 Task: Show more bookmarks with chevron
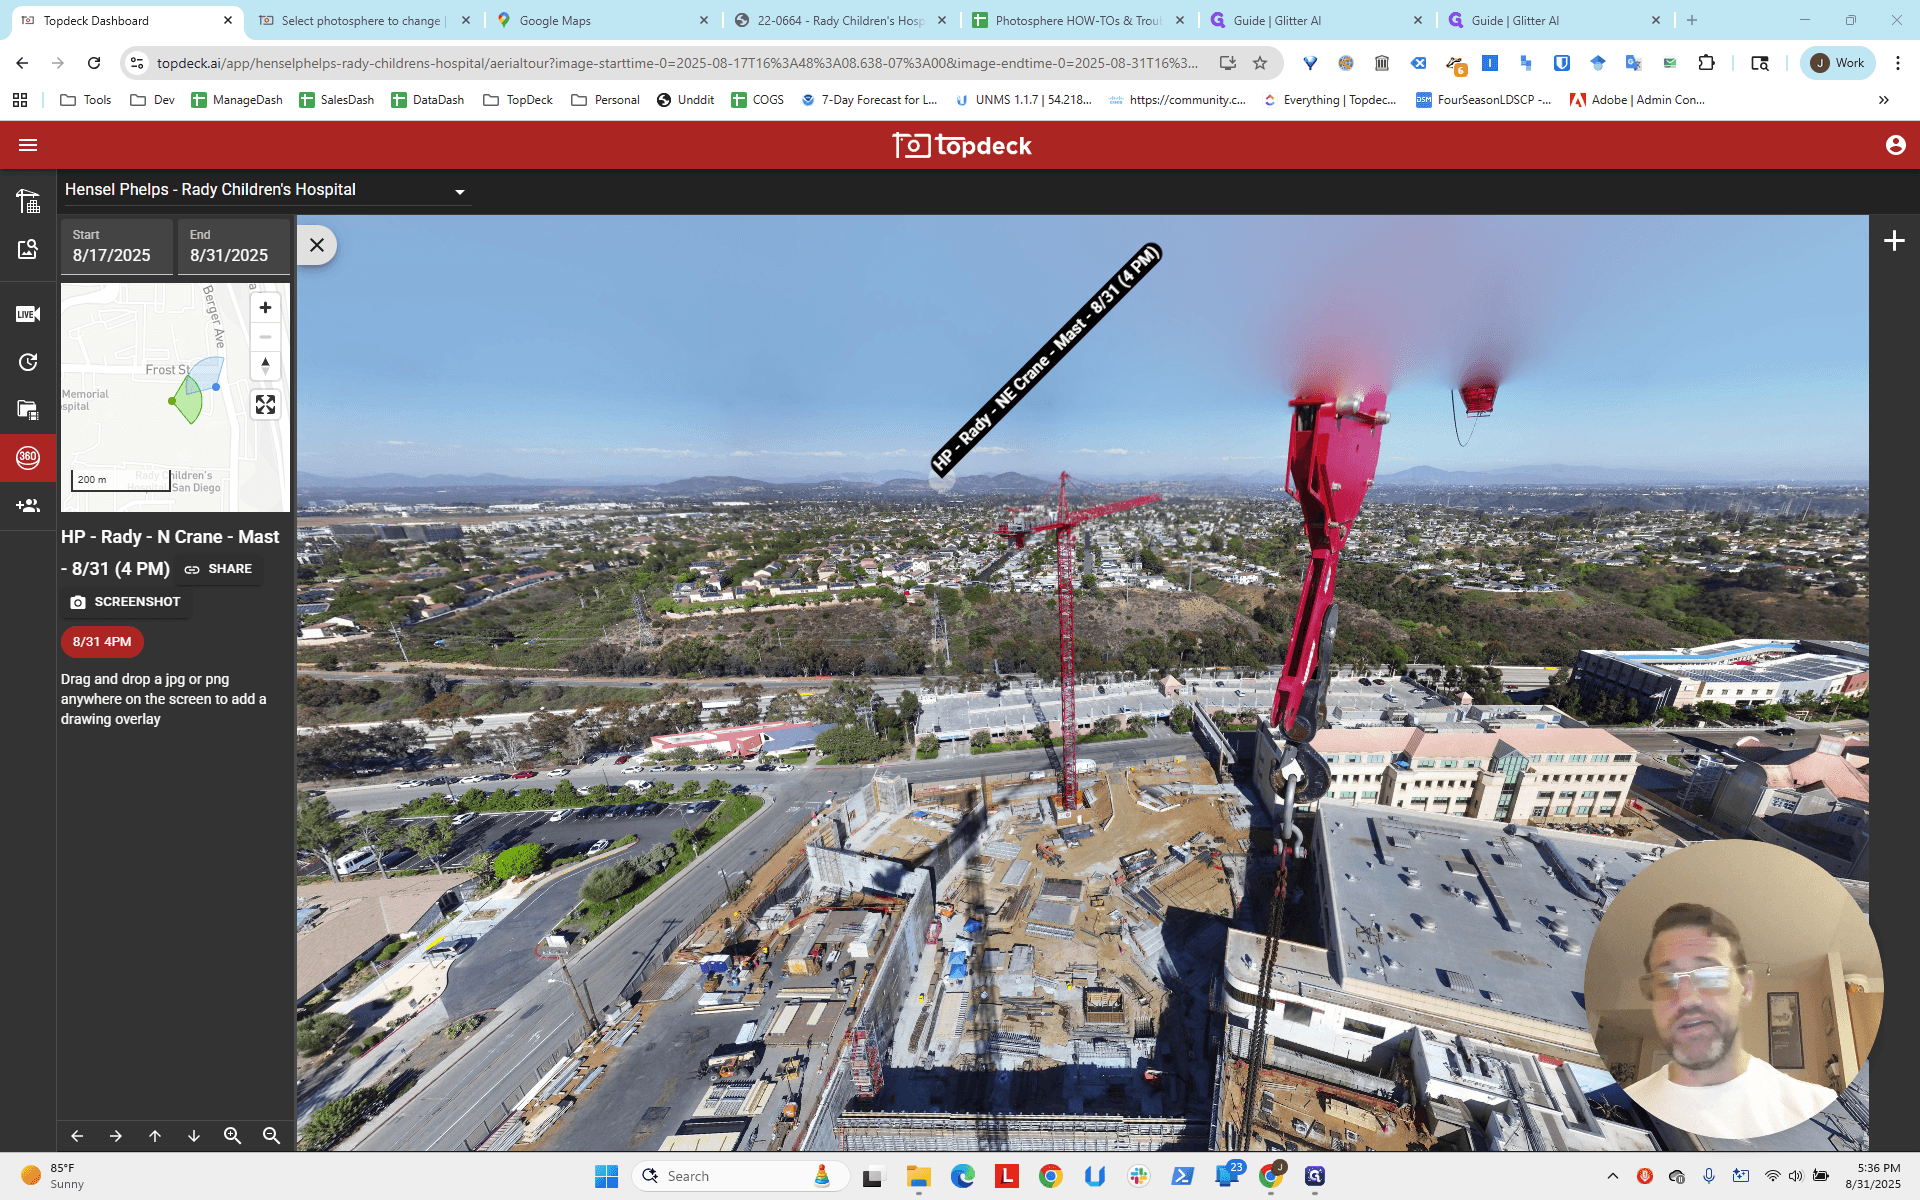(1884, 100)
